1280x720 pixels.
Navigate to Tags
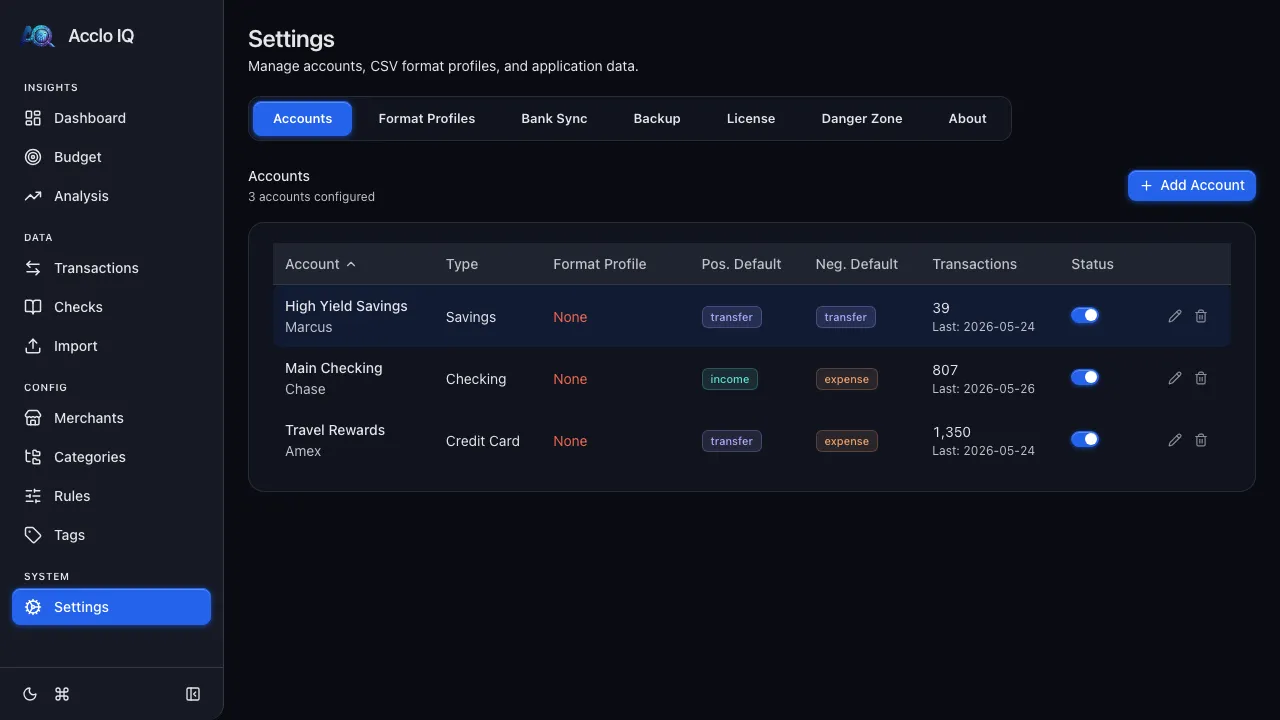tap(111, 535)
